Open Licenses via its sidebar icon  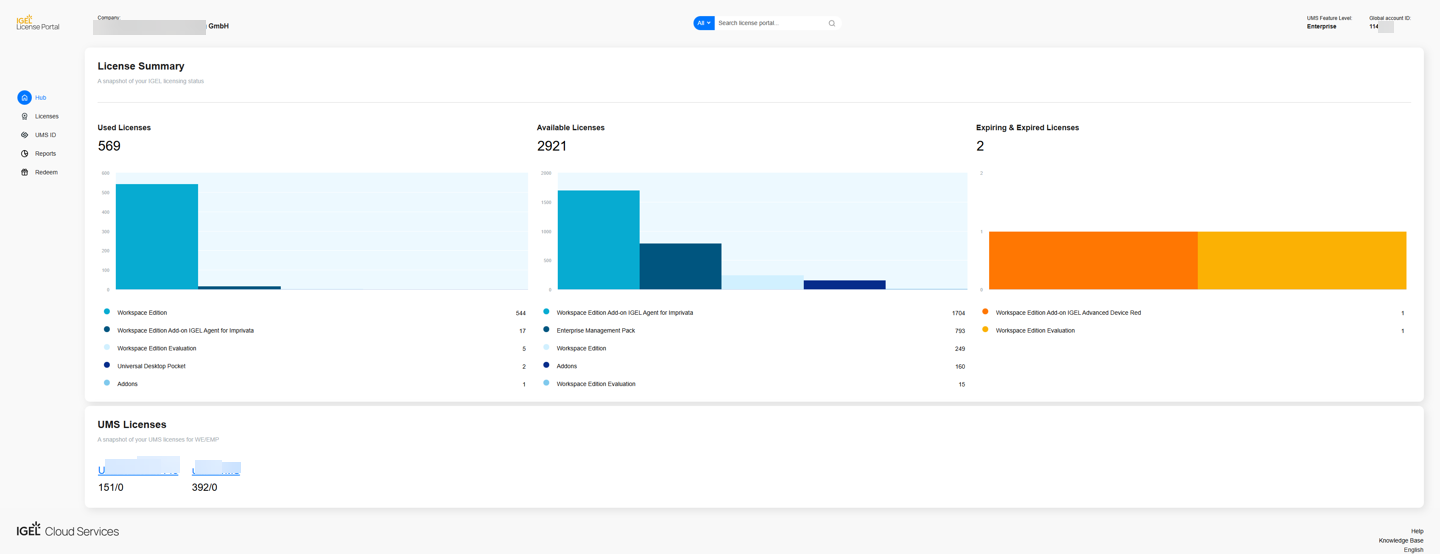coord(25,116)
